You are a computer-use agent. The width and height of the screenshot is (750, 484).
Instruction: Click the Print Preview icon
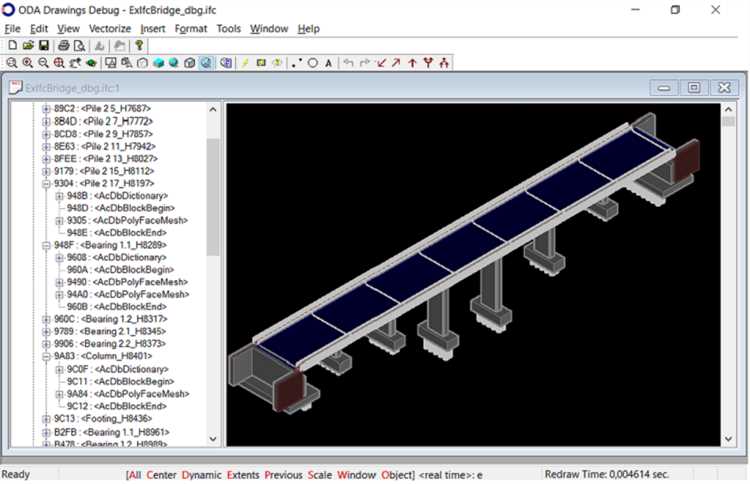pyautogui.click(x=79, y=45)
